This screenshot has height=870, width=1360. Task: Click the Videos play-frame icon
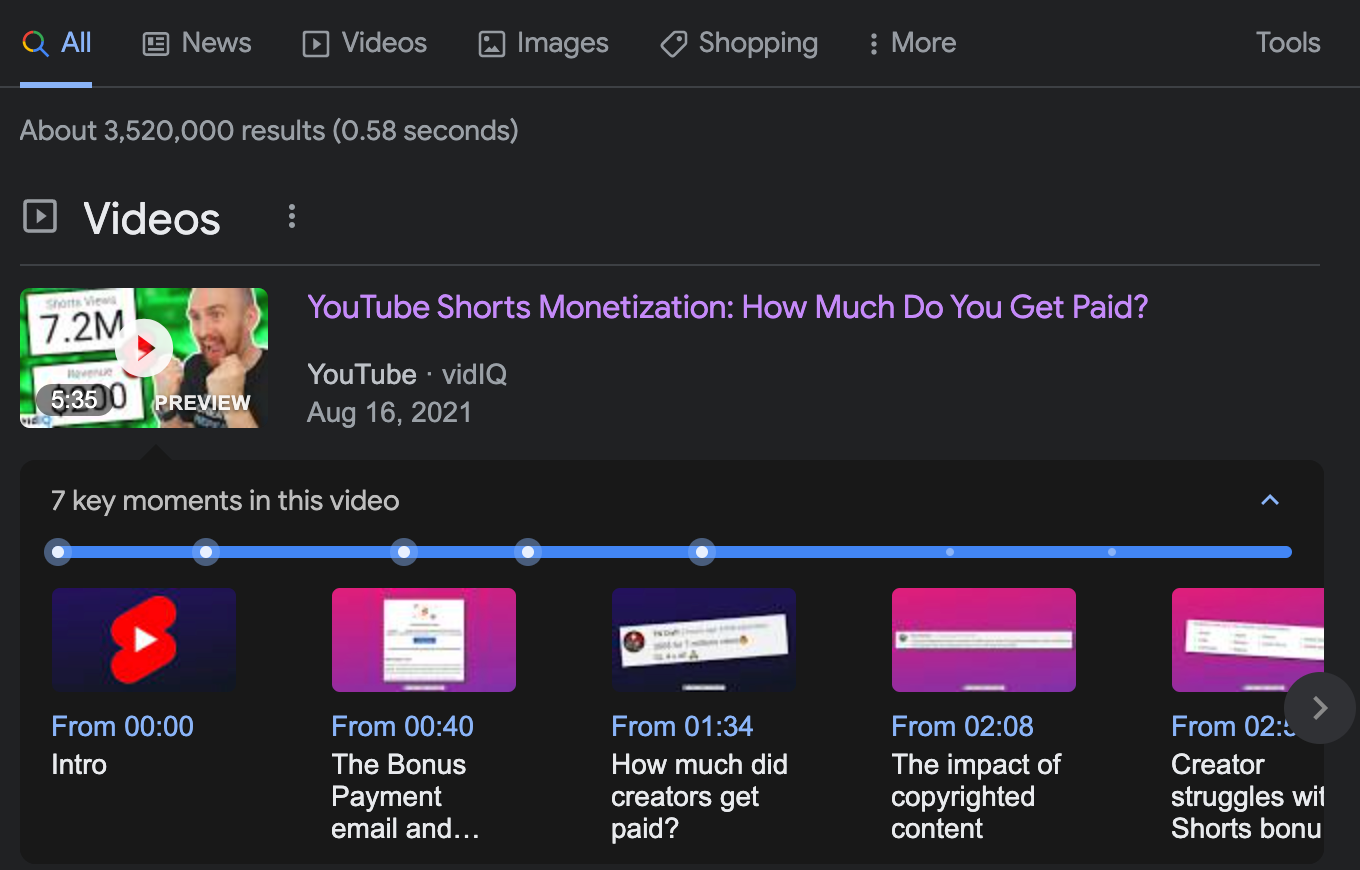pos(313,43)
